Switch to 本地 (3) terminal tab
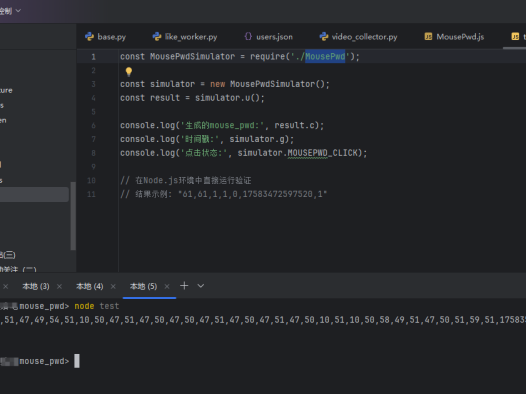 (36, 286)
